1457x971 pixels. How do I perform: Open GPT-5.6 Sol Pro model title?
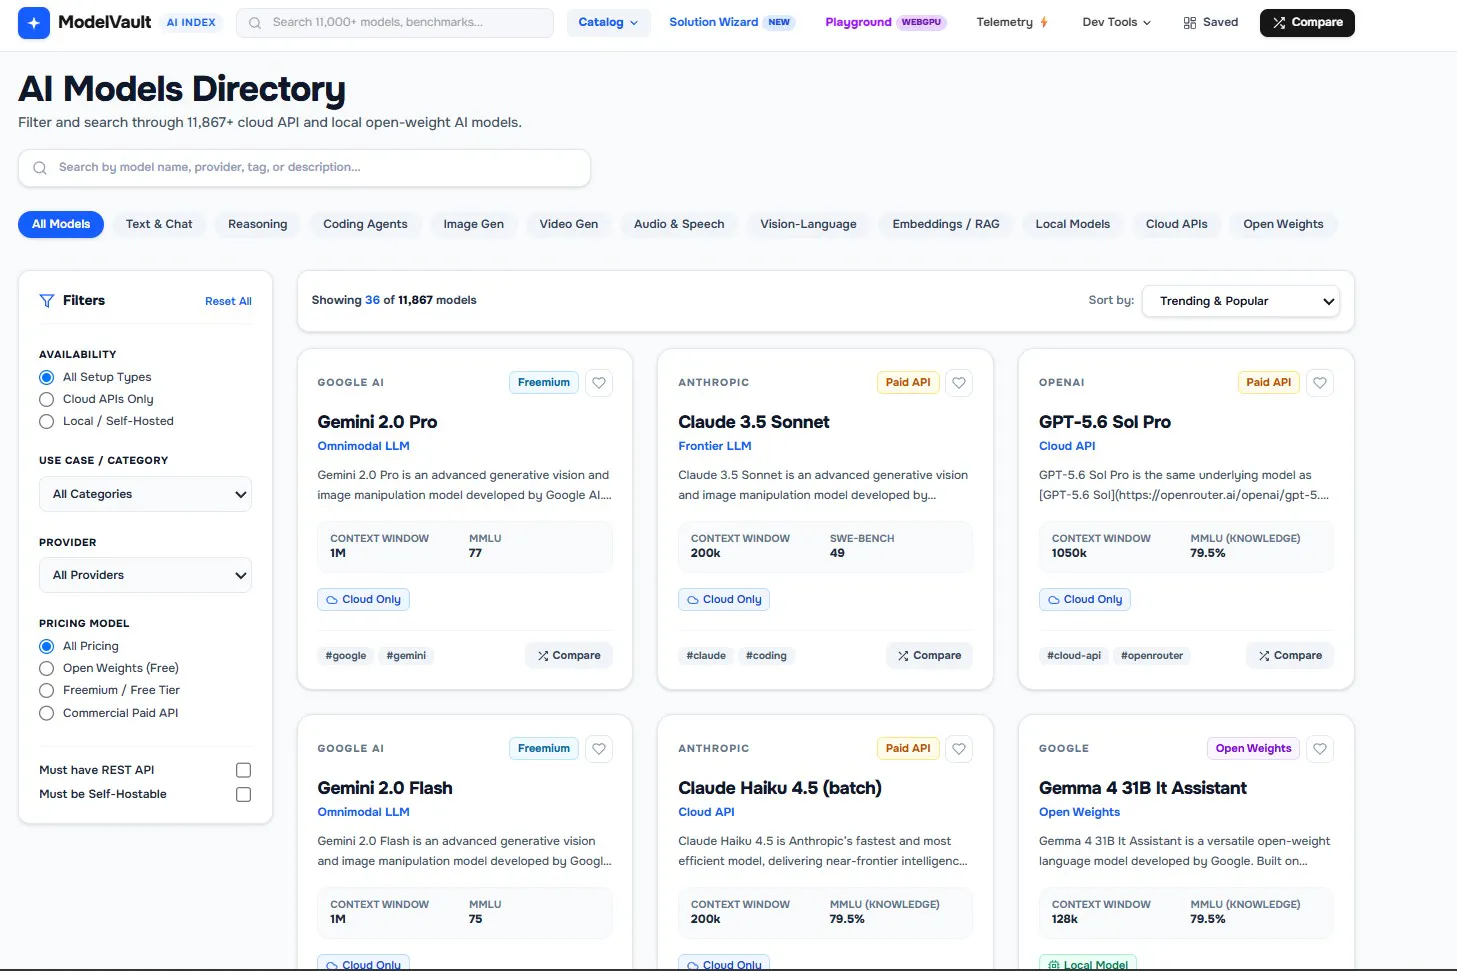pos(1105,422)
